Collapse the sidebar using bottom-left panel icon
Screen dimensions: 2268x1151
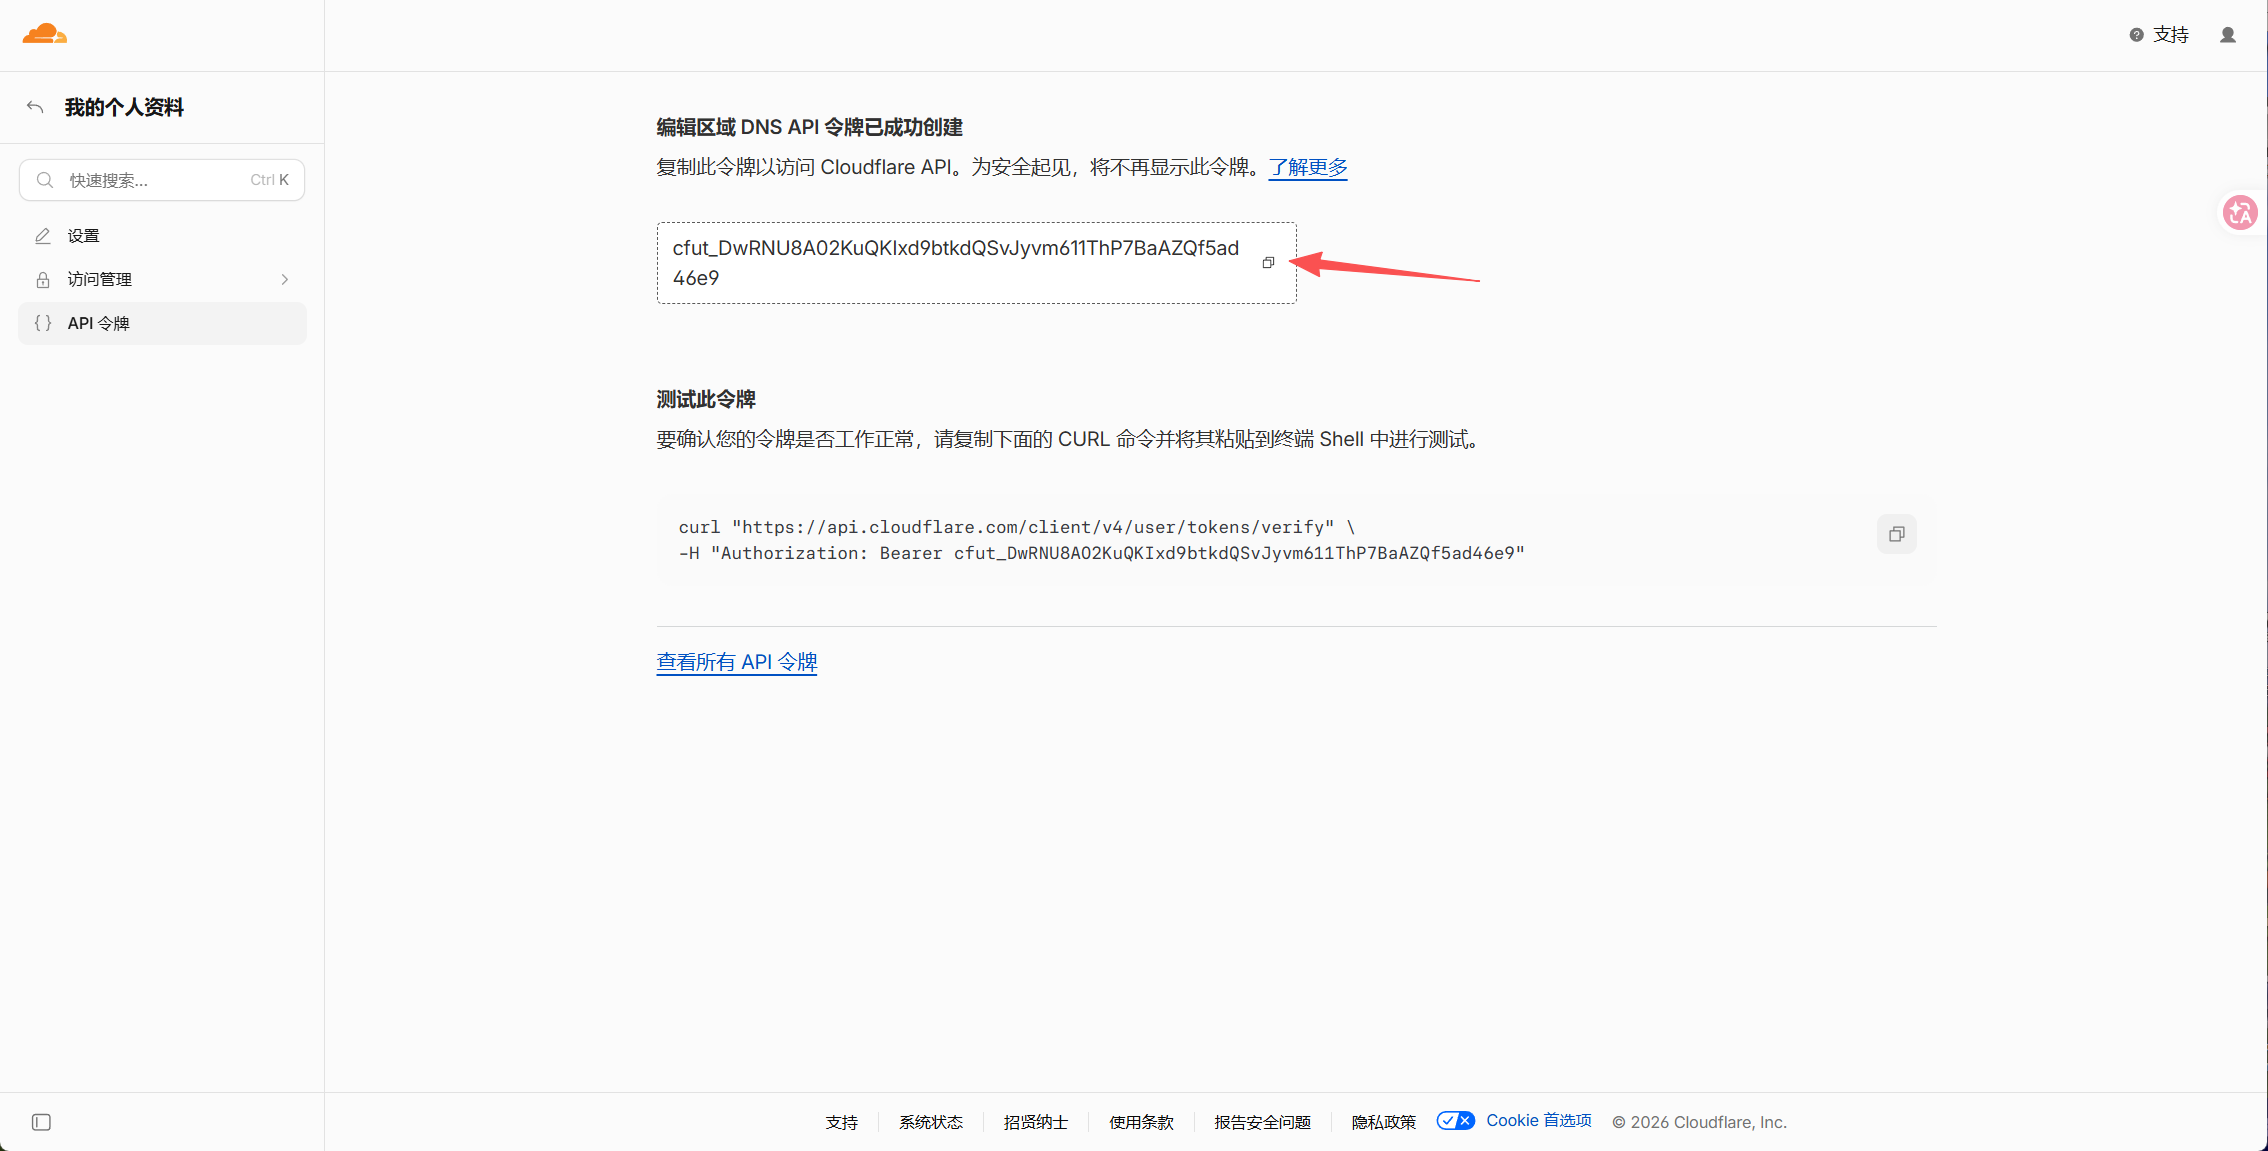(x=41, y=1122)
